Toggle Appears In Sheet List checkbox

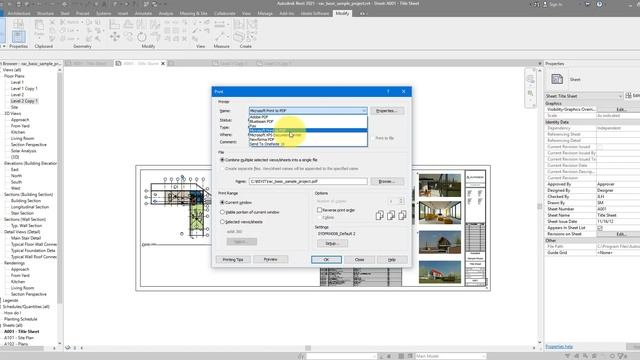(600, 228)
